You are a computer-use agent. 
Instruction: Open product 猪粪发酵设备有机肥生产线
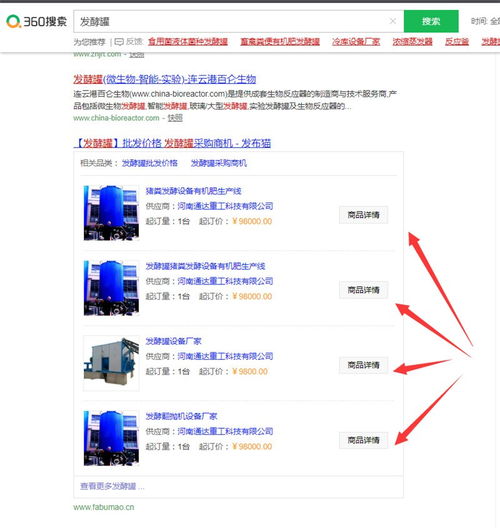(193, 191)
